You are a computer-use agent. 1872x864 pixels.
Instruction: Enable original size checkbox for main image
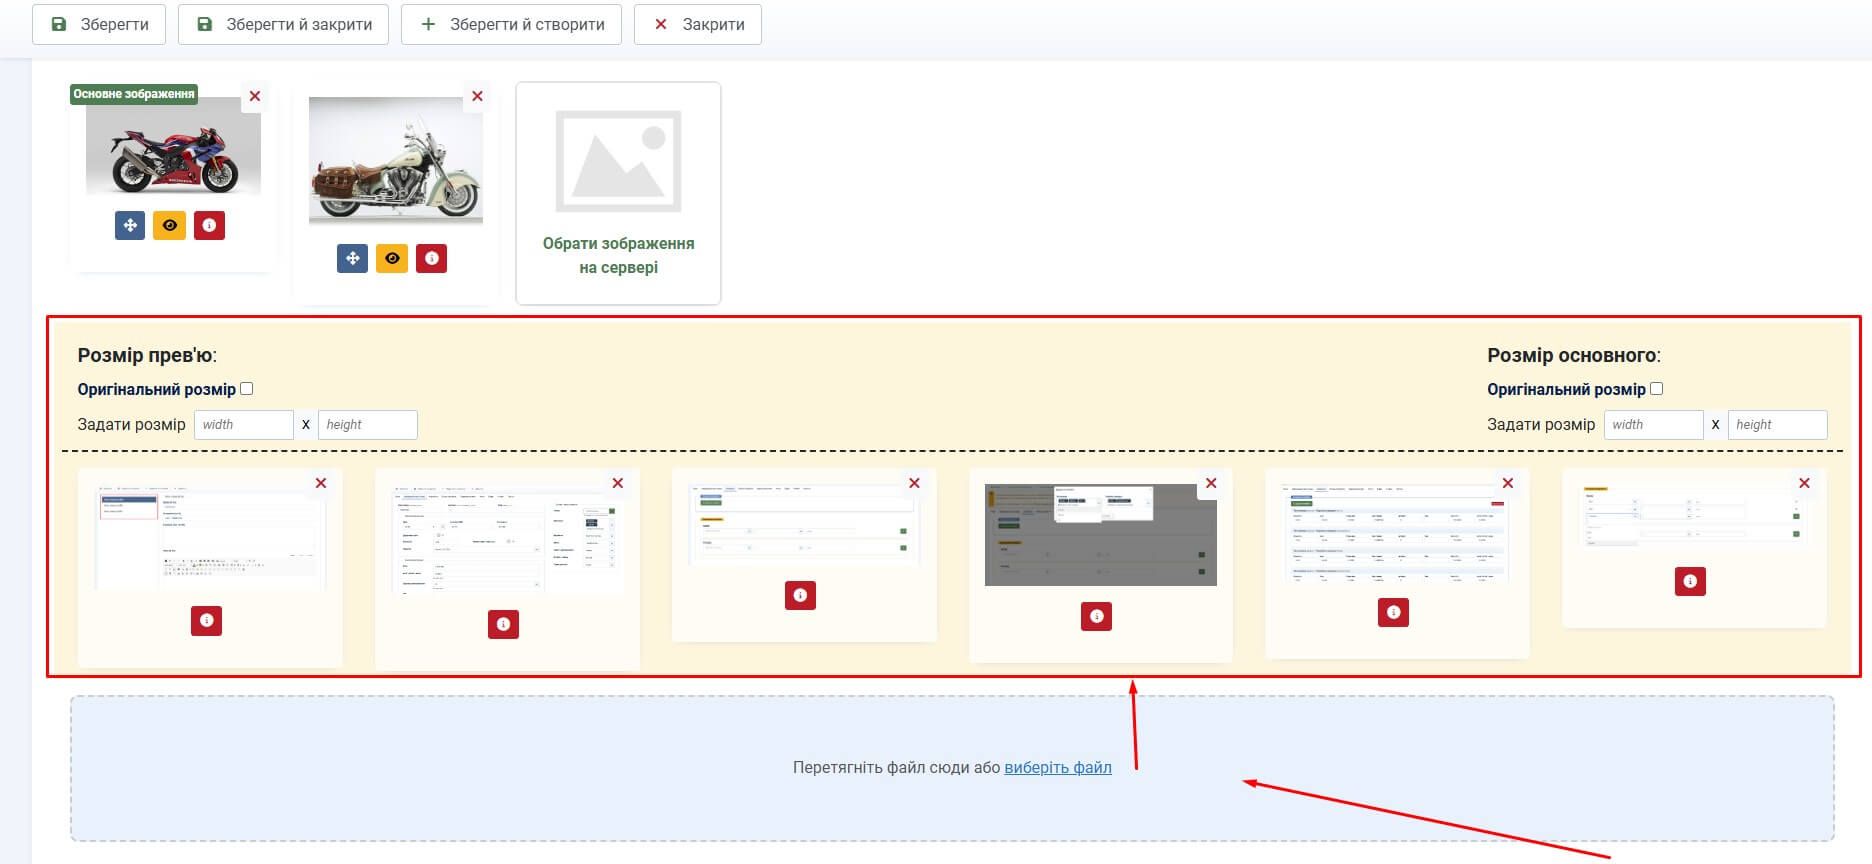click(x=1656, y=389)
